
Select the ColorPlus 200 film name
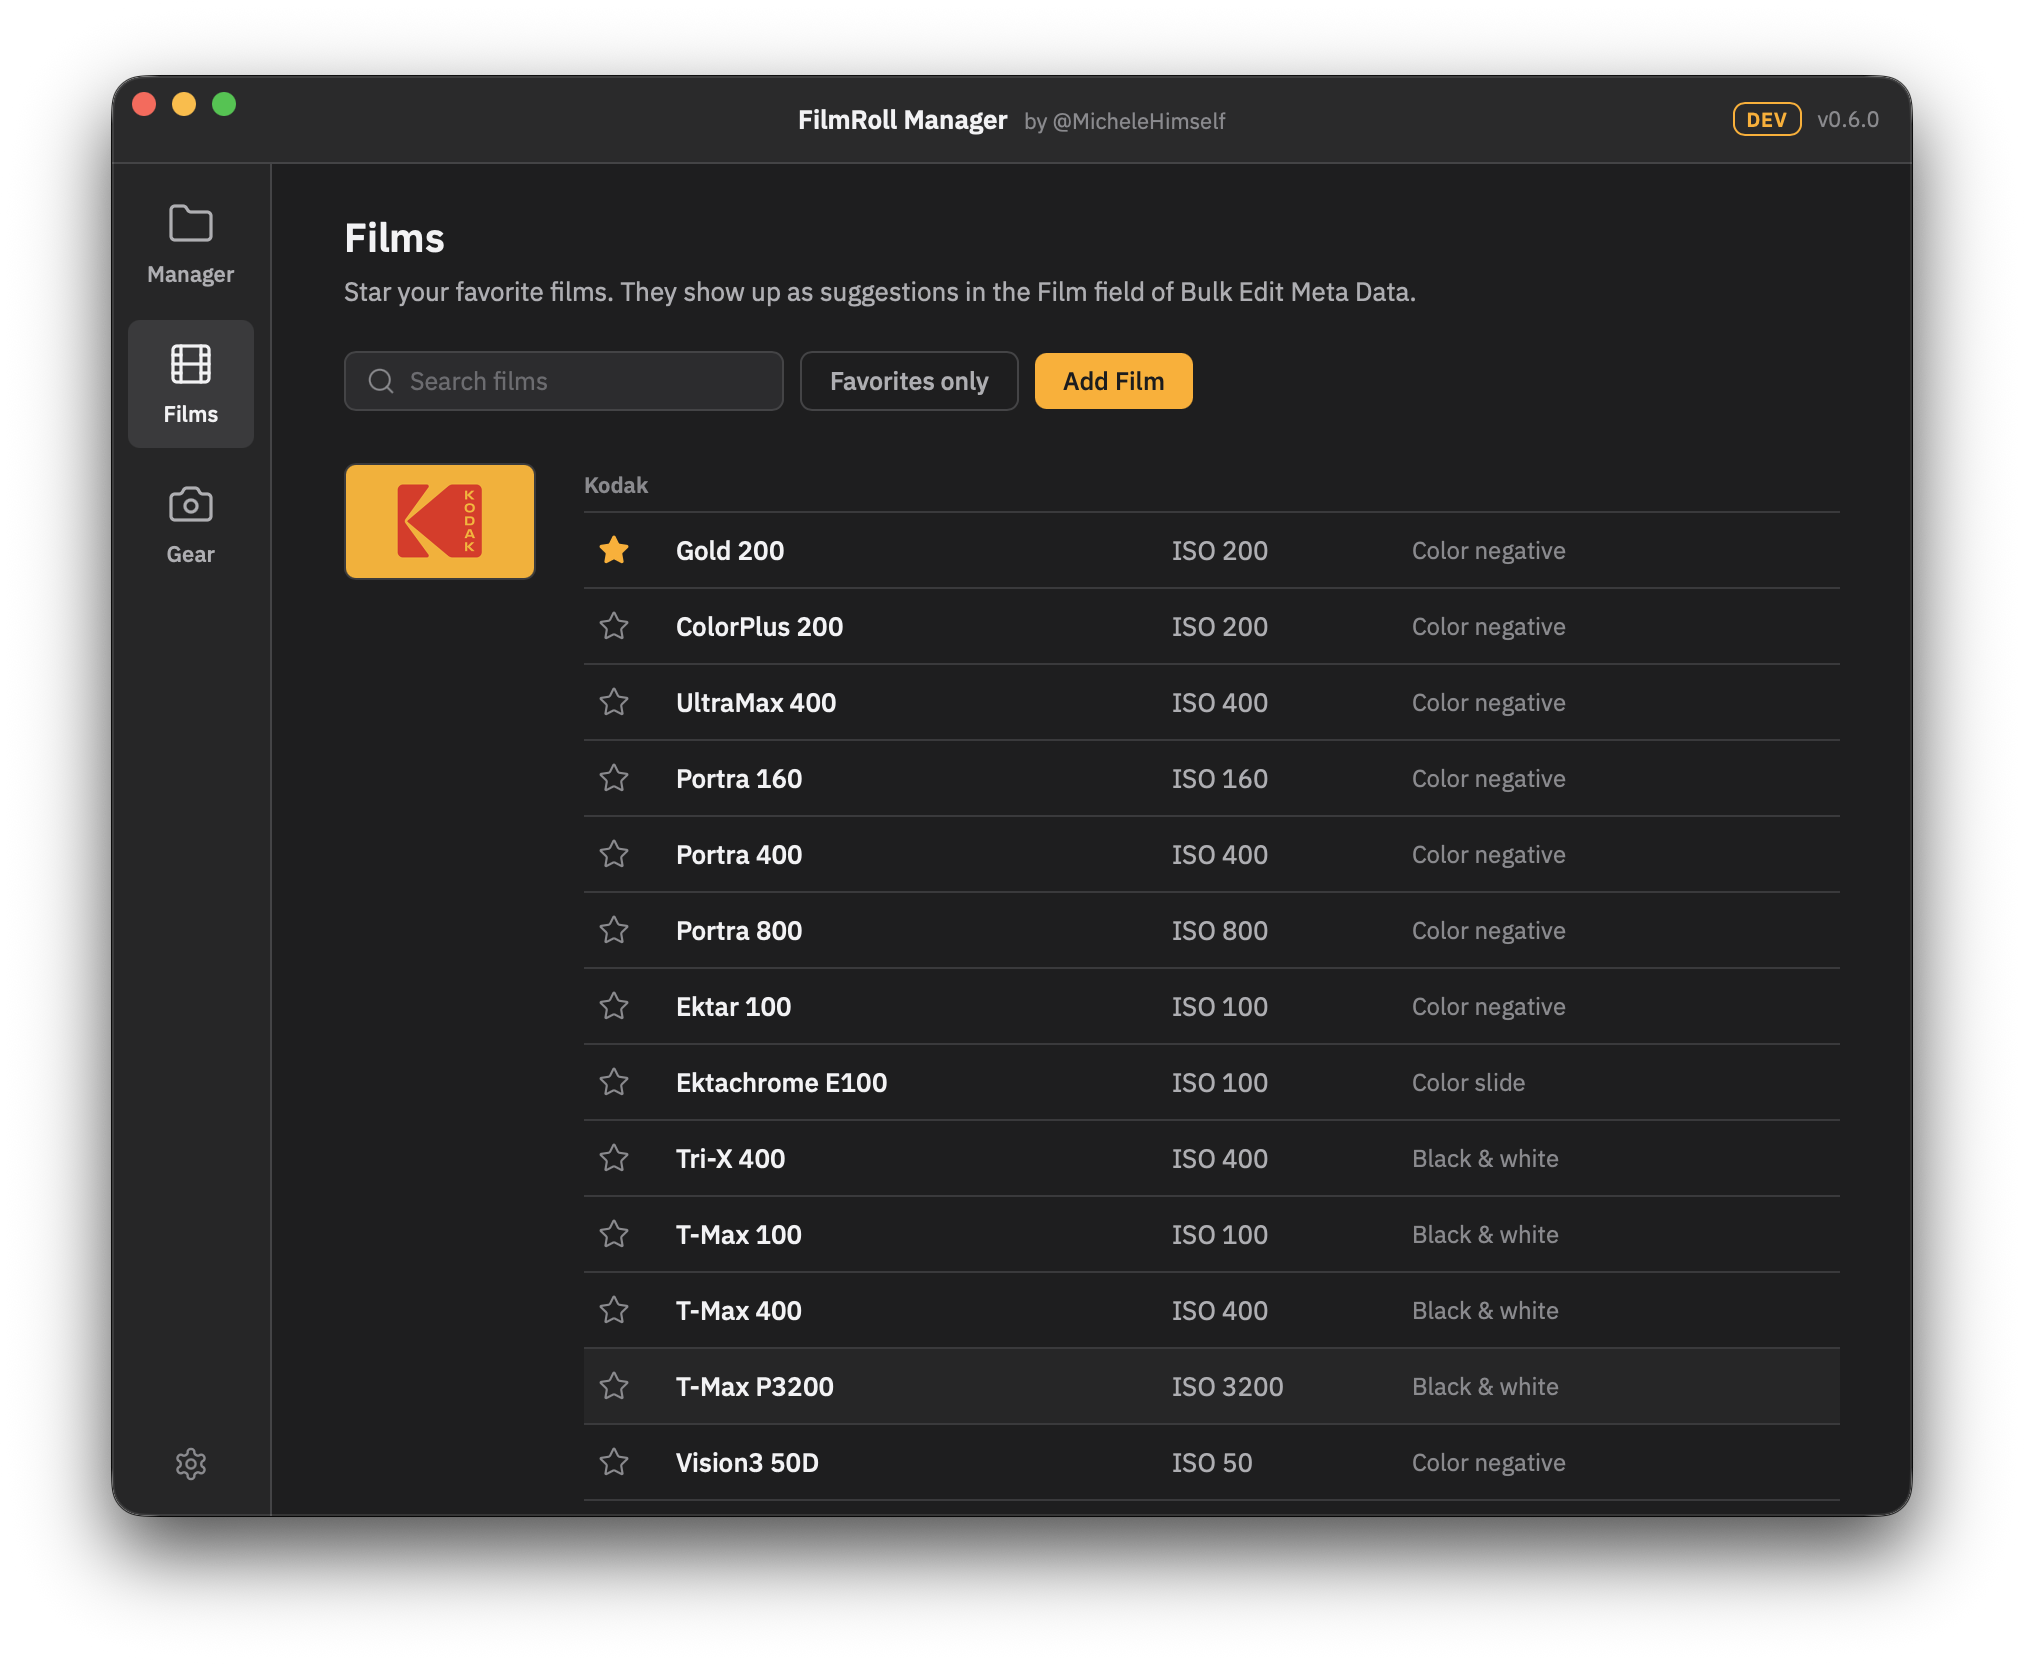click(x=759, y=627)
